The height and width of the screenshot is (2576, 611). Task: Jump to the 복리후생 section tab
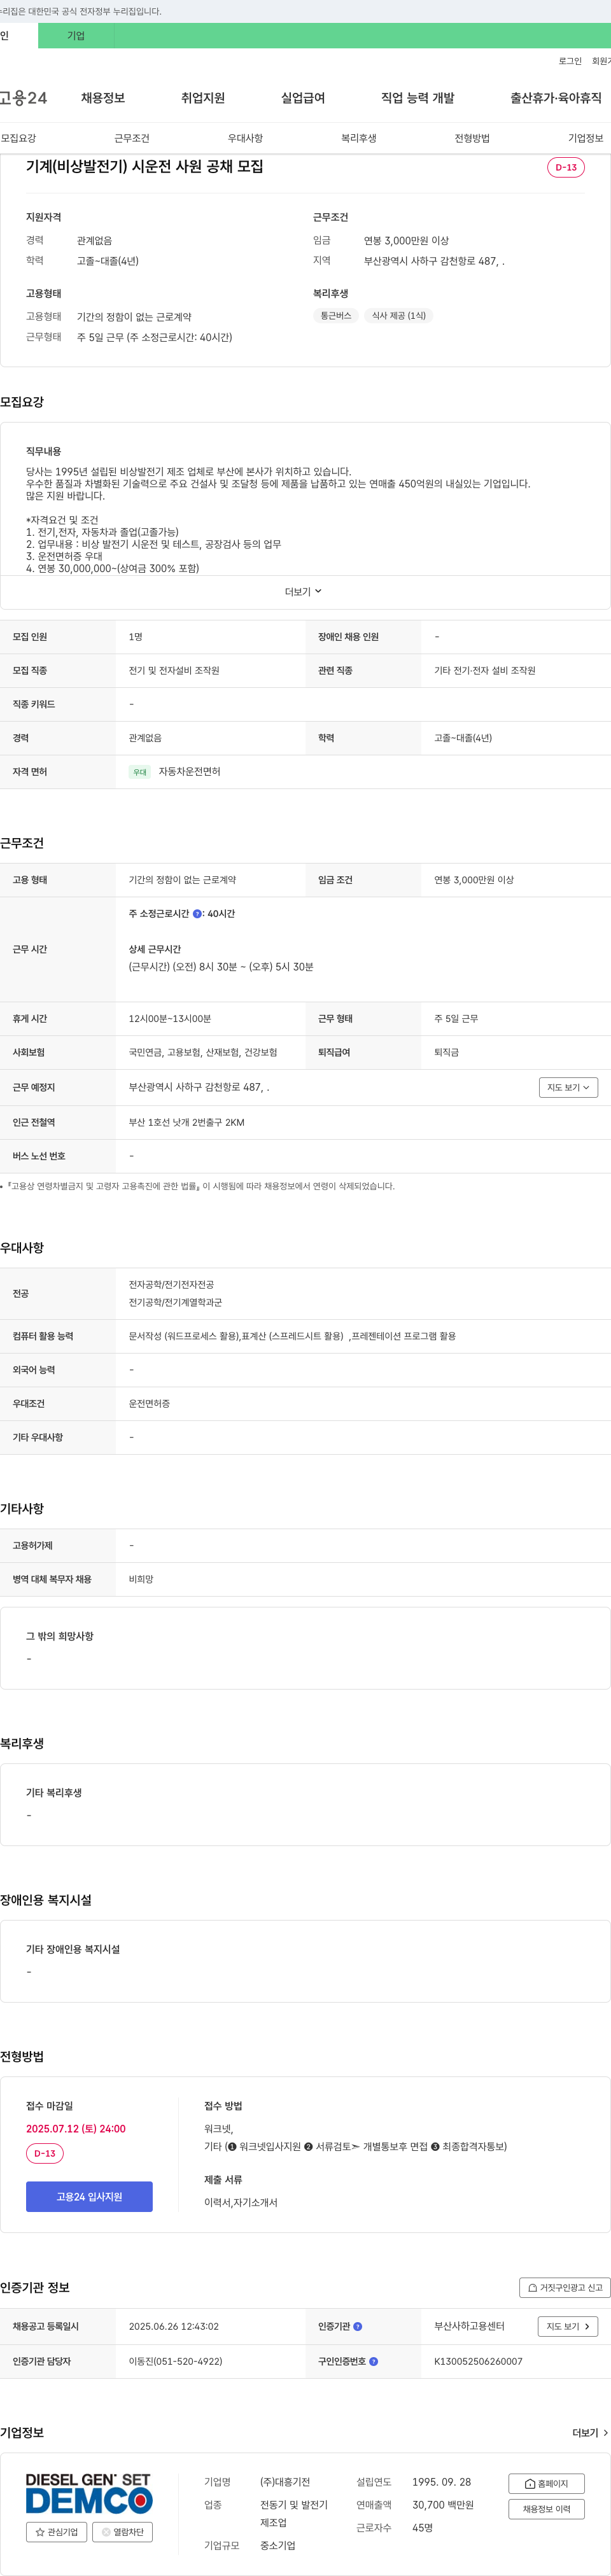coord(359,138)
